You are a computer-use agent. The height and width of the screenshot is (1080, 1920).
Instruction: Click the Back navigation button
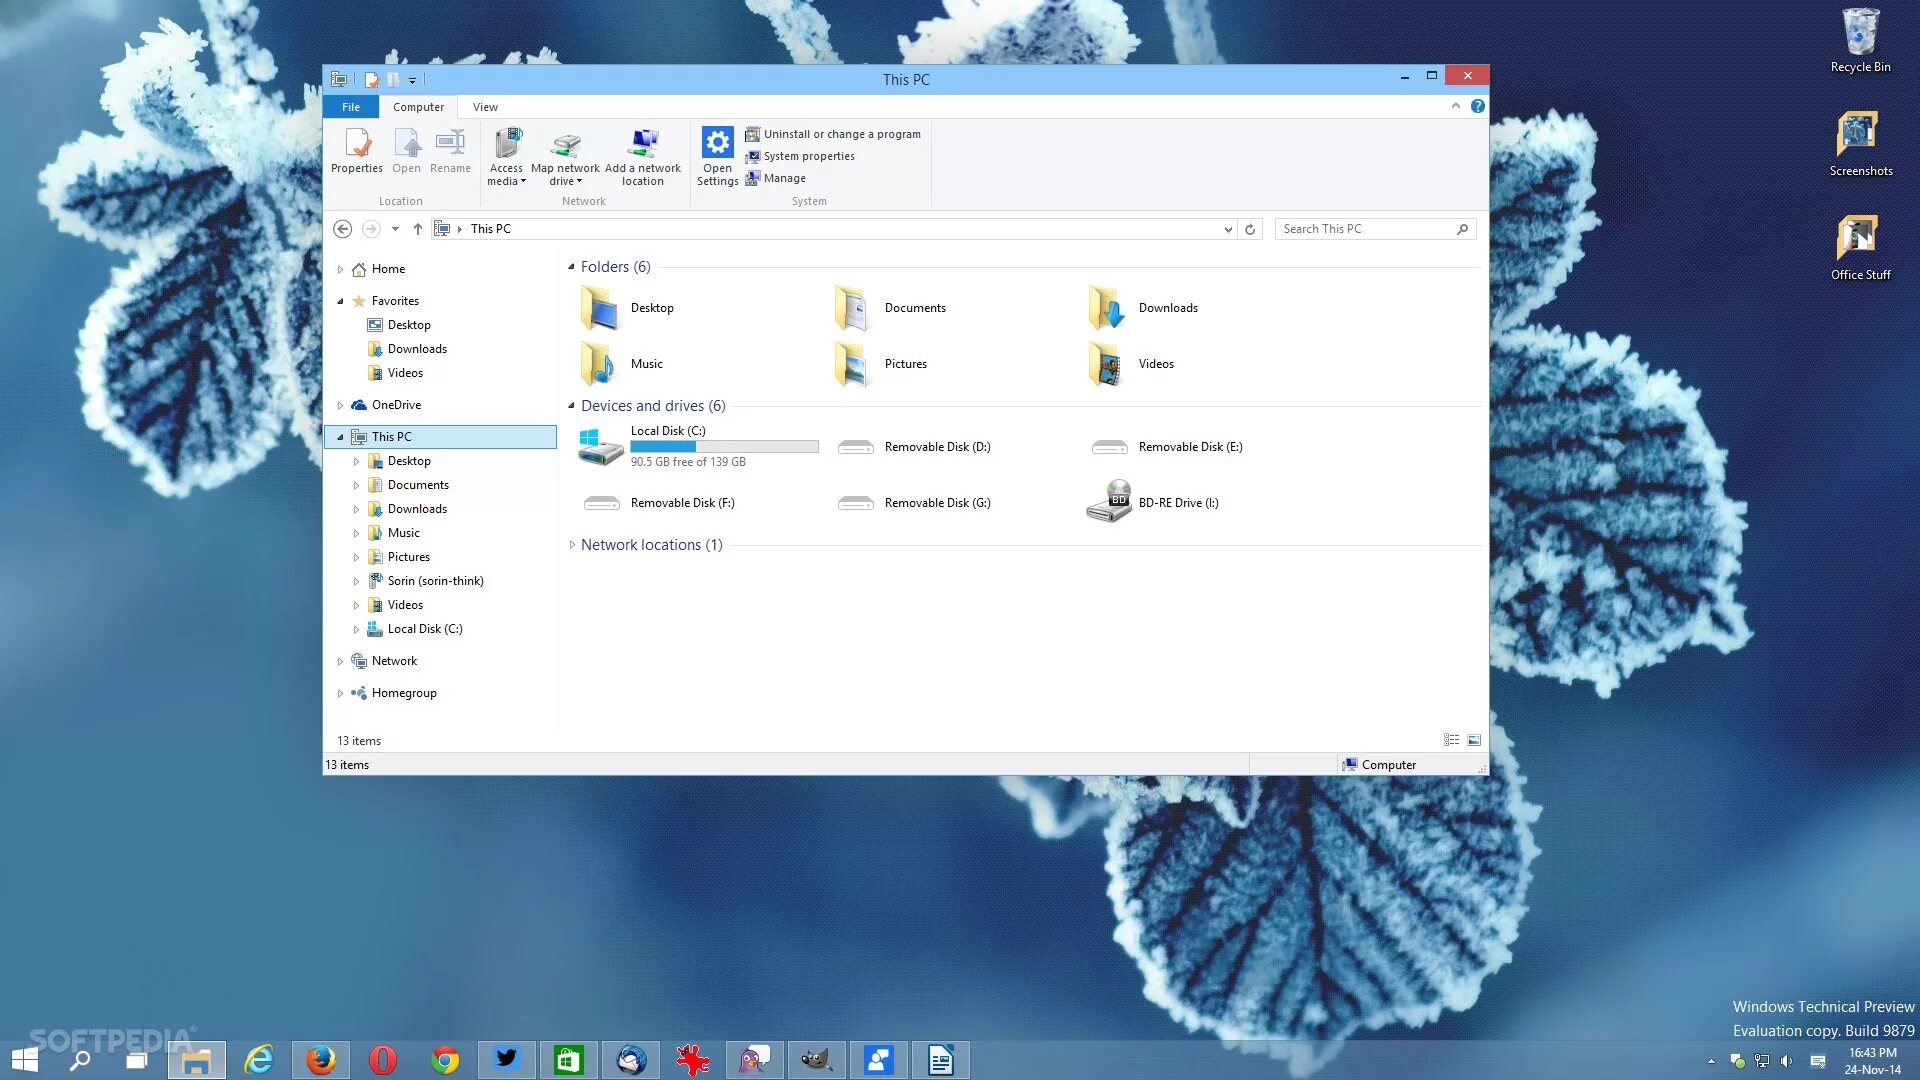tap(342, 228)
